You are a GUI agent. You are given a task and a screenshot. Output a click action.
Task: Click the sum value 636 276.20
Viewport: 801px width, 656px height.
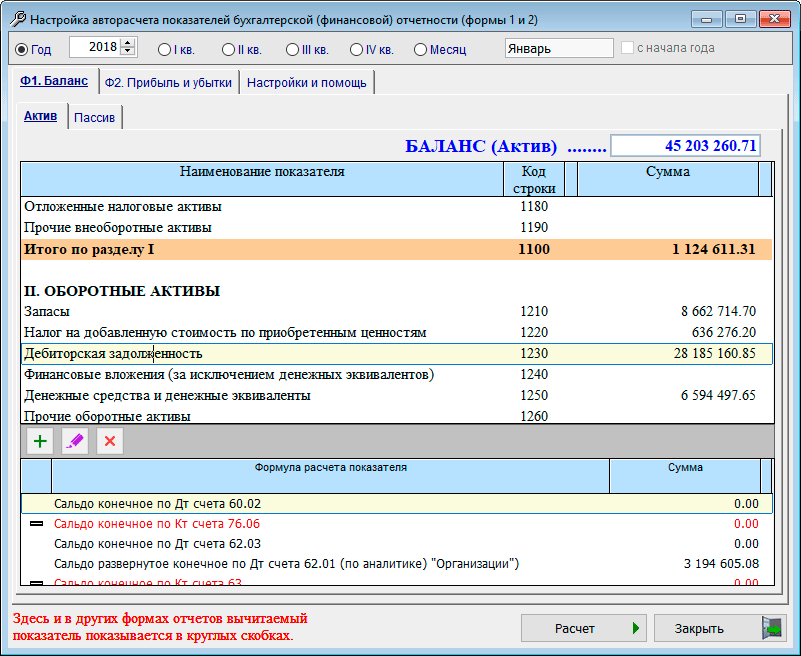click(x=724, y=333)
